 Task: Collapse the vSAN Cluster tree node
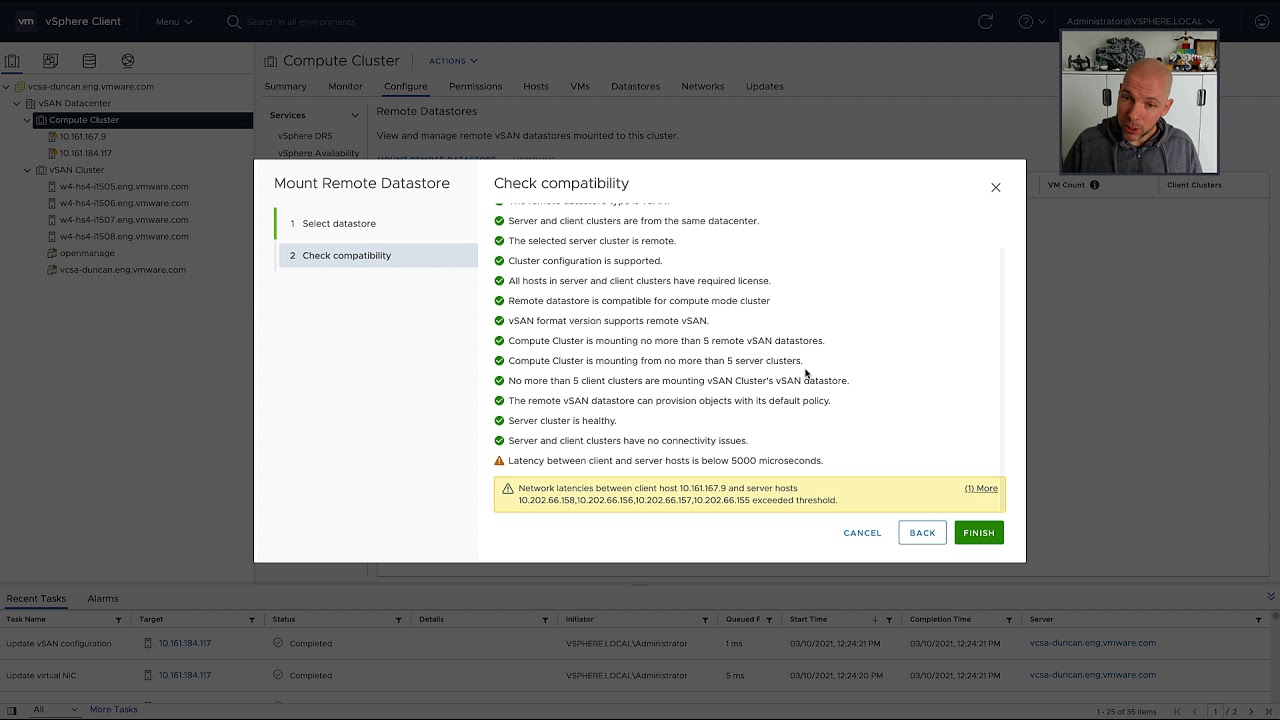27,170
